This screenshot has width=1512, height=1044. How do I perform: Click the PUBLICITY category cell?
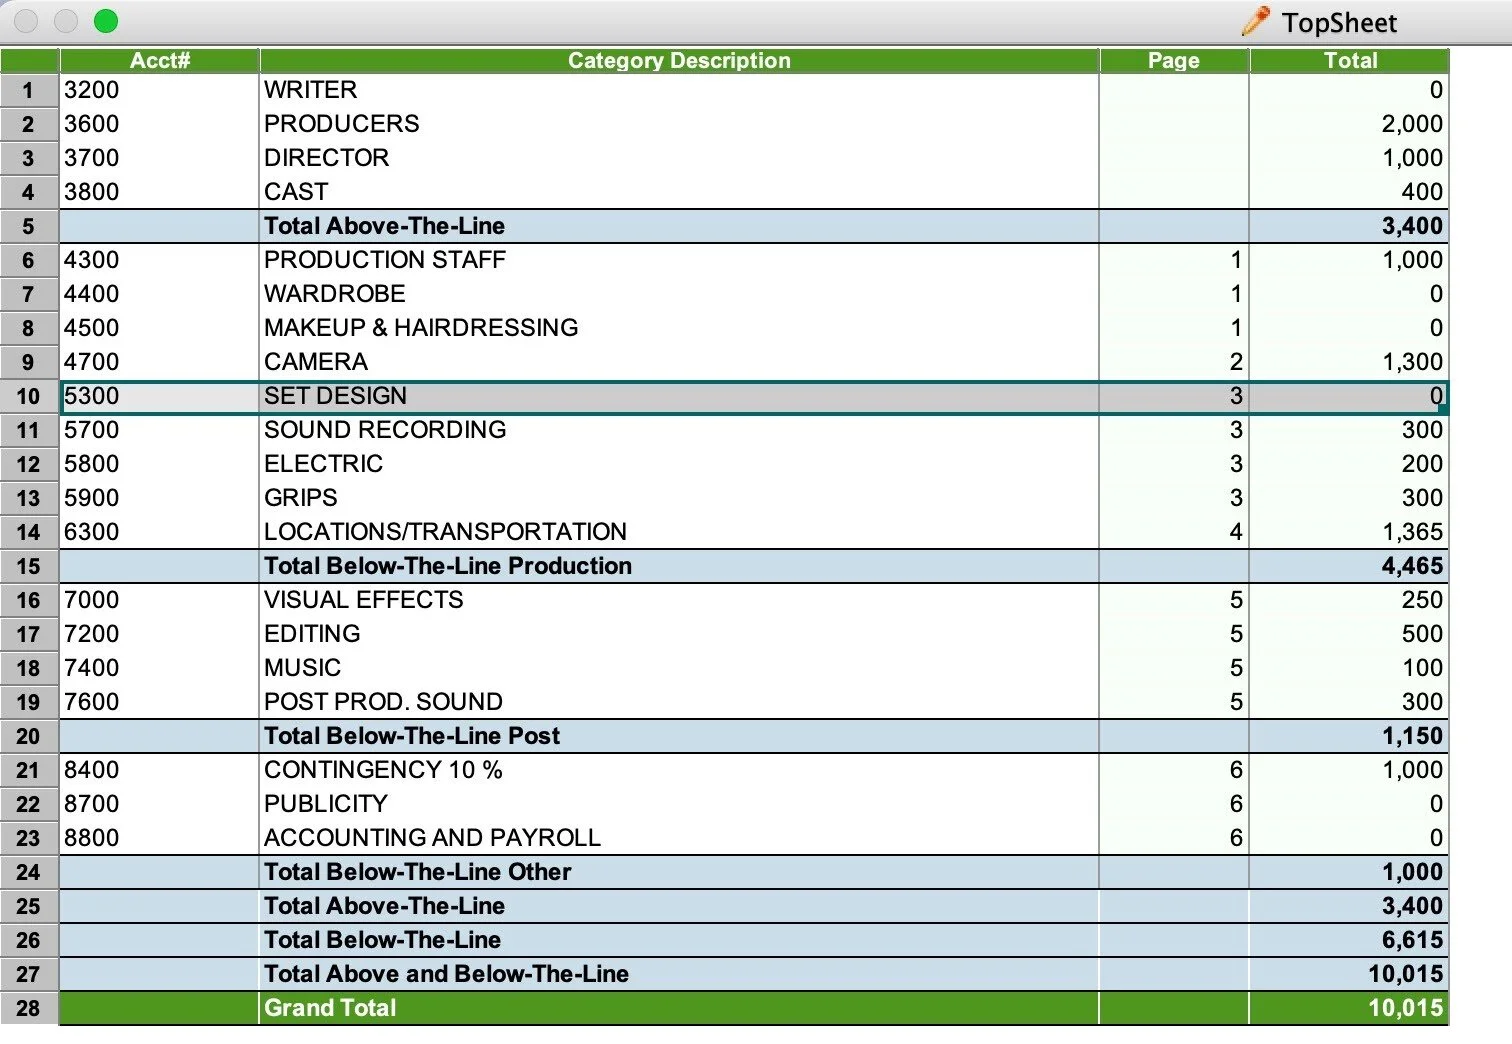679,804
